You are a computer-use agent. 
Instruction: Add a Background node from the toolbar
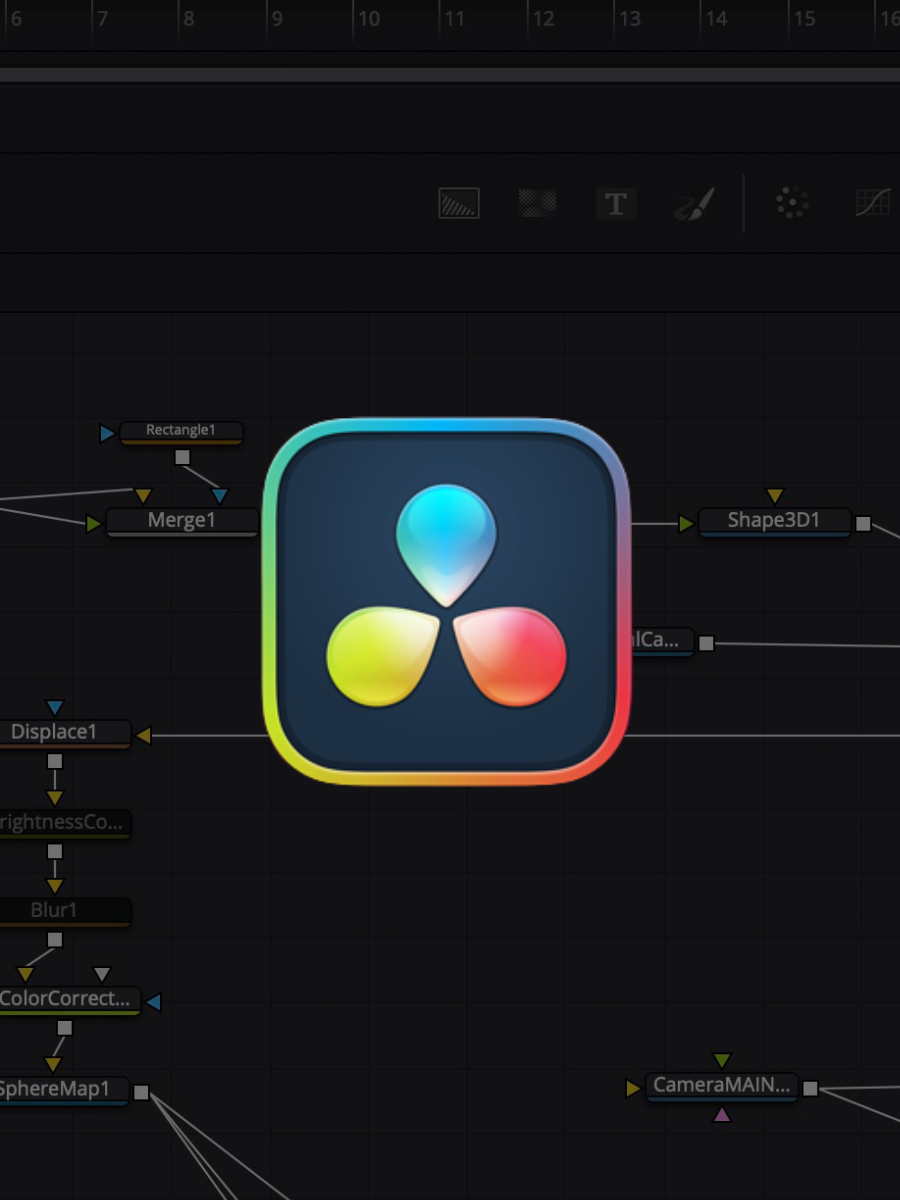point(459,203)
